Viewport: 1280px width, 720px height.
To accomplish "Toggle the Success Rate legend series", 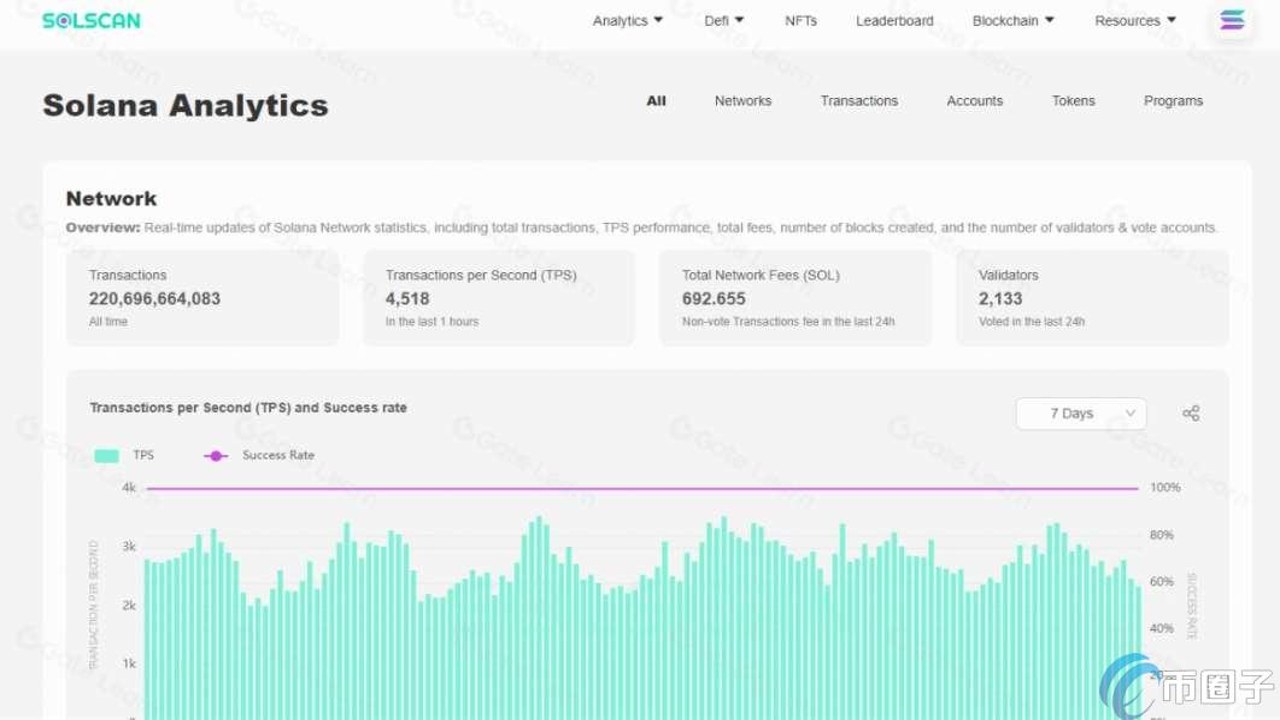I will click(x=259, y=455).
